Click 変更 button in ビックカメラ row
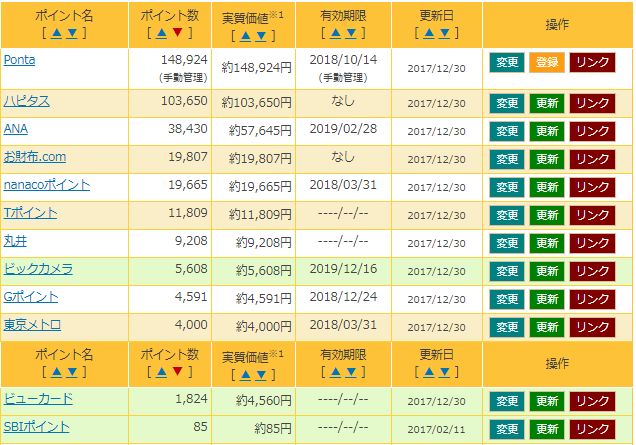636x445 pixels. (x=507, y=271)
